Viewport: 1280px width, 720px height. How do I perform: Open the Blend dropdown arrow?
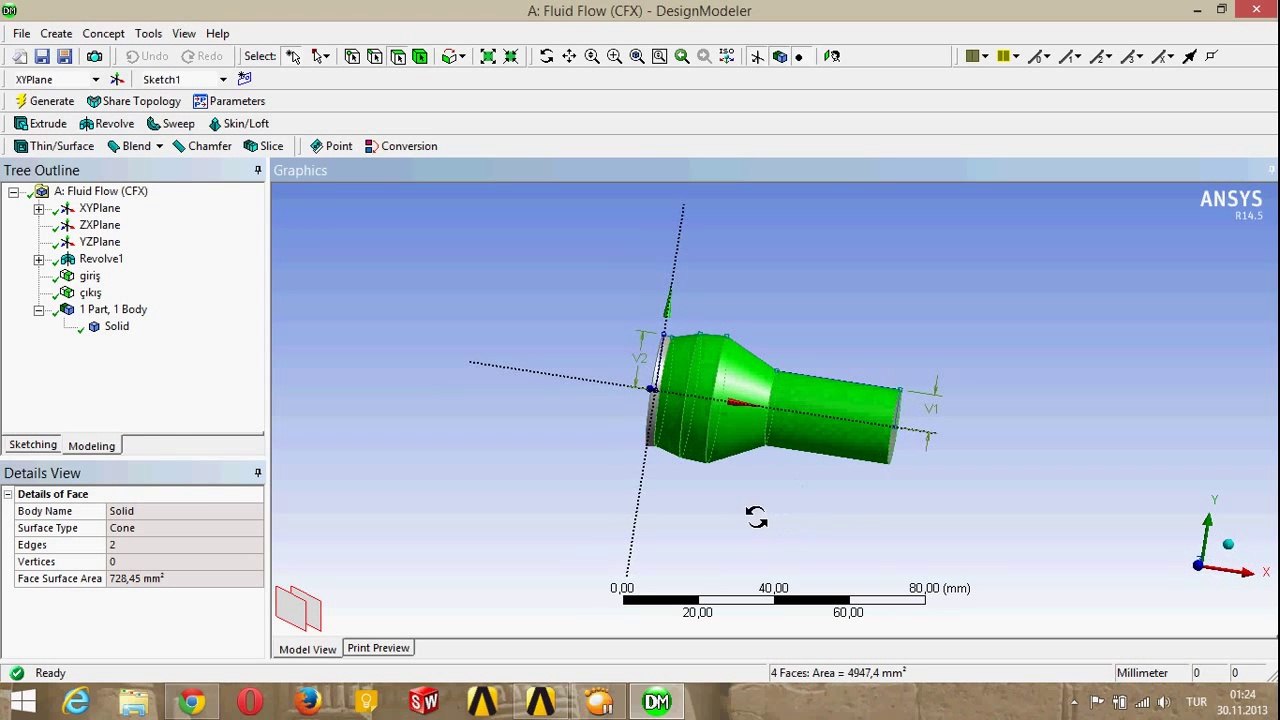(159, 146)
